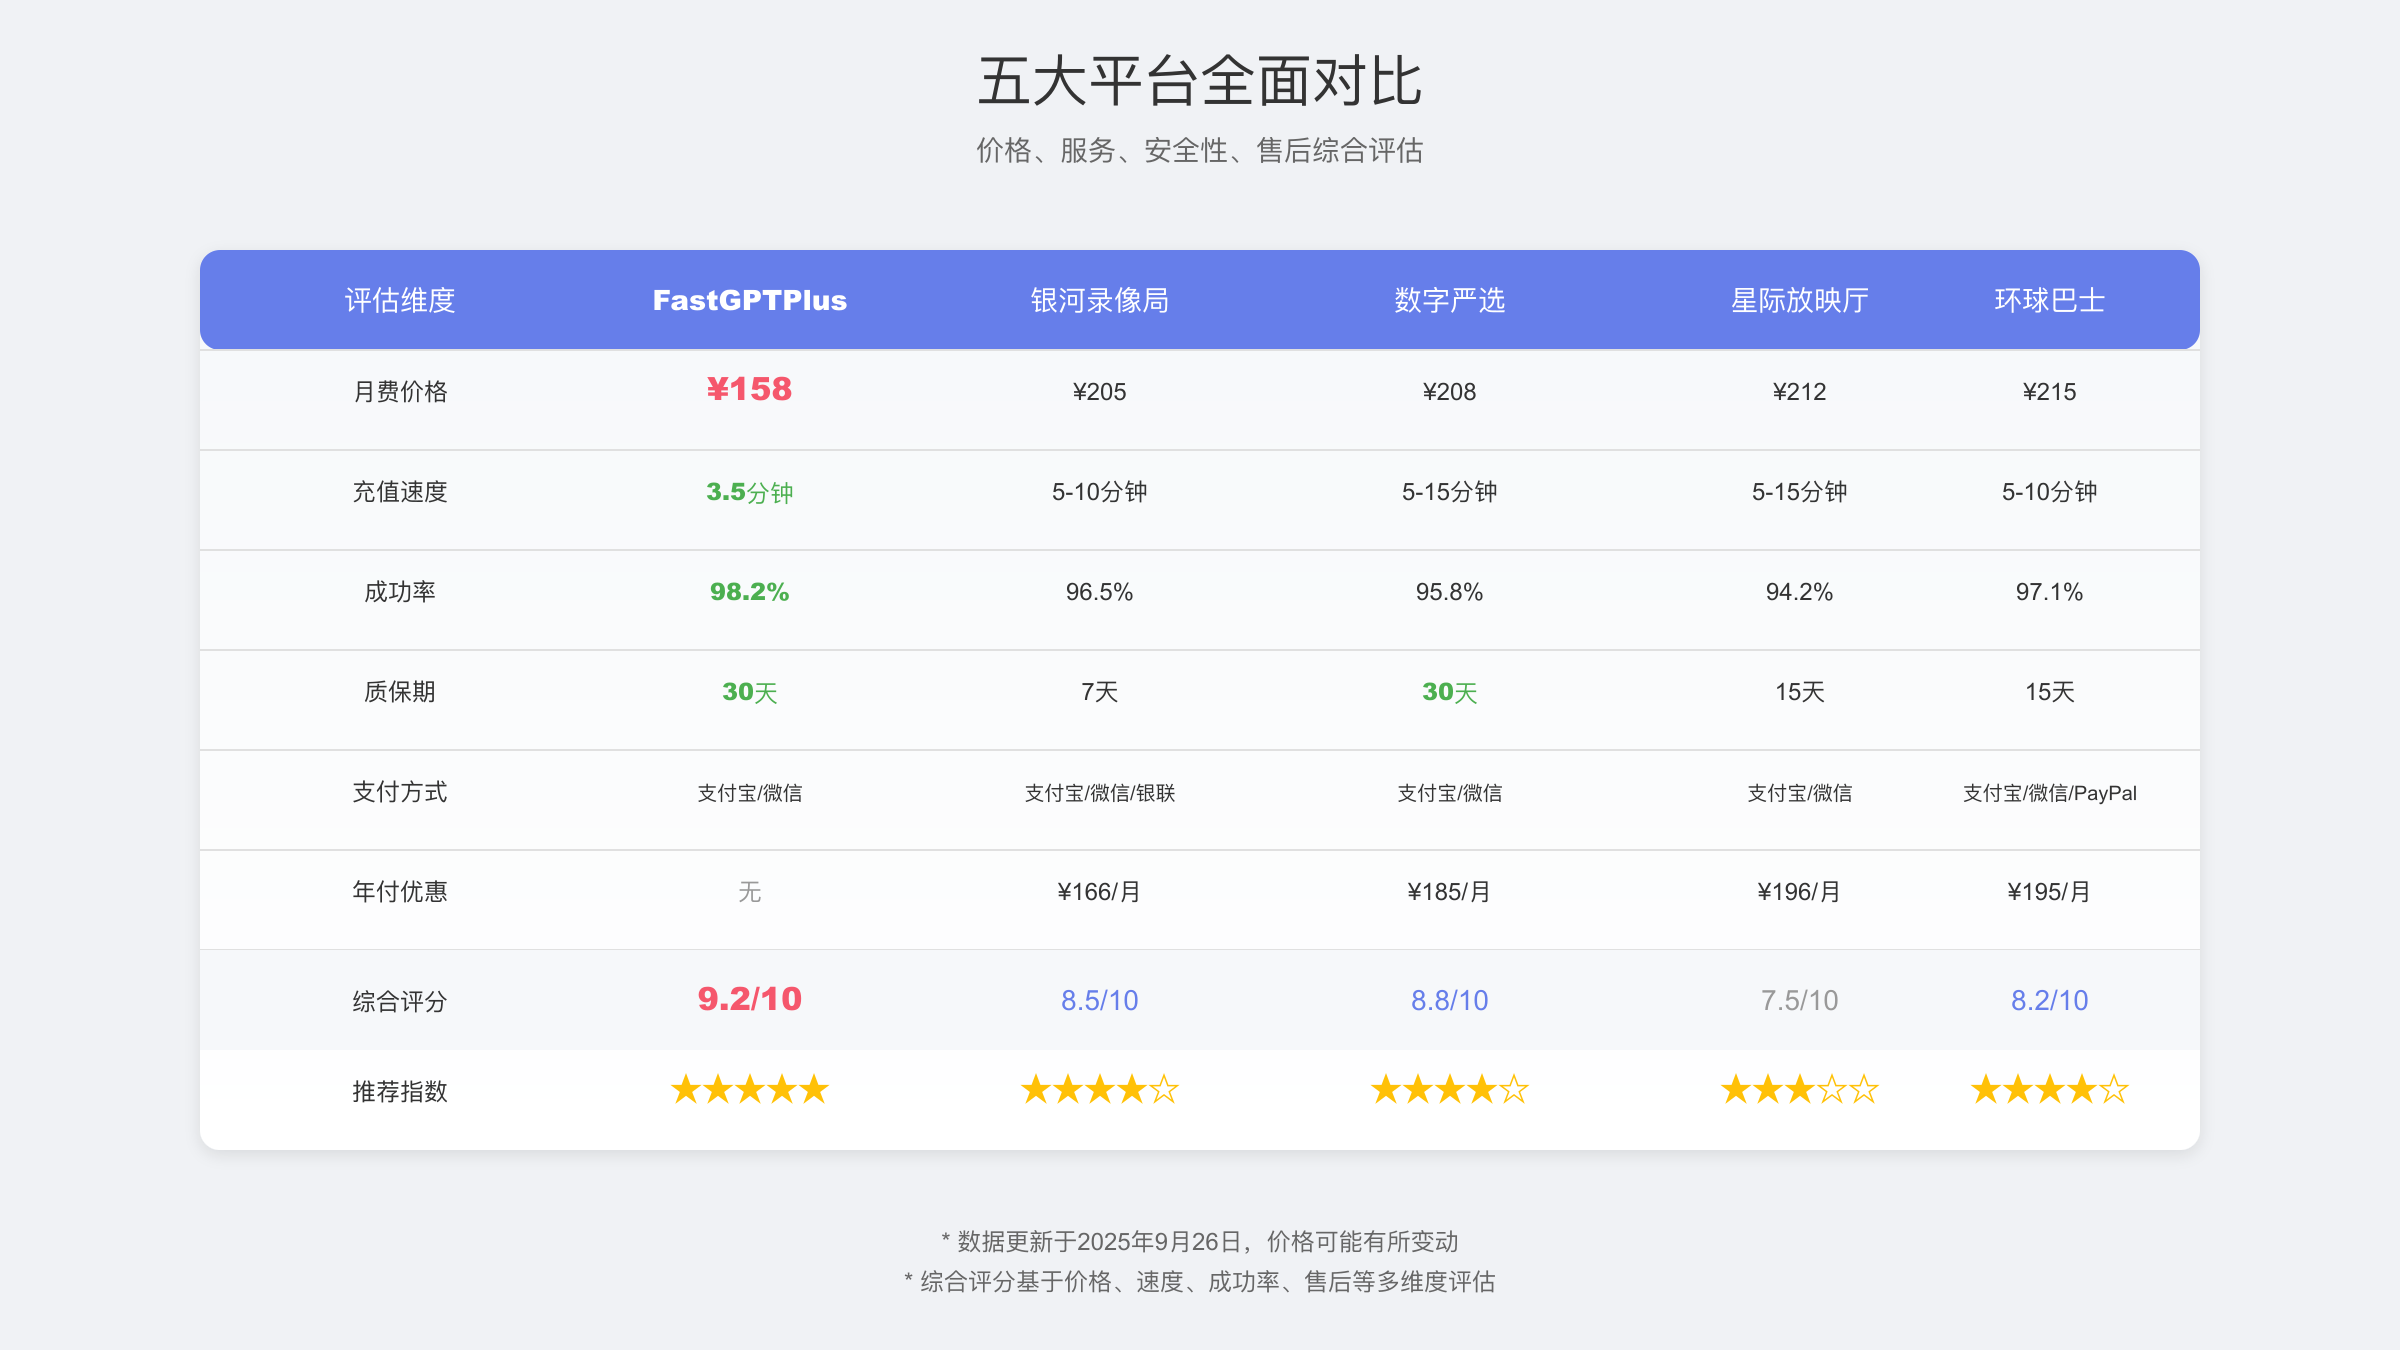
Task: Select the 年付优惠 row label
Action: point(400,891)
